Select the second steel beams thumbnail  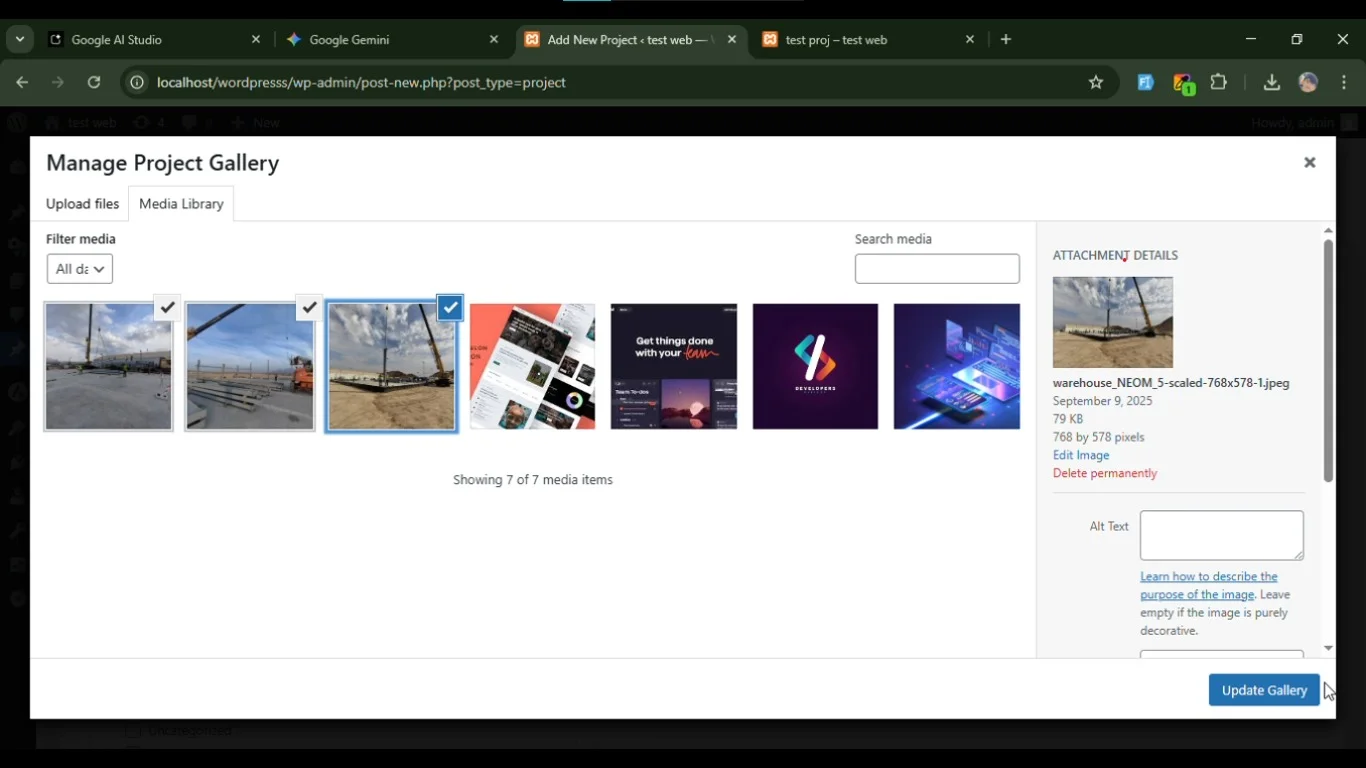point(250,367)
